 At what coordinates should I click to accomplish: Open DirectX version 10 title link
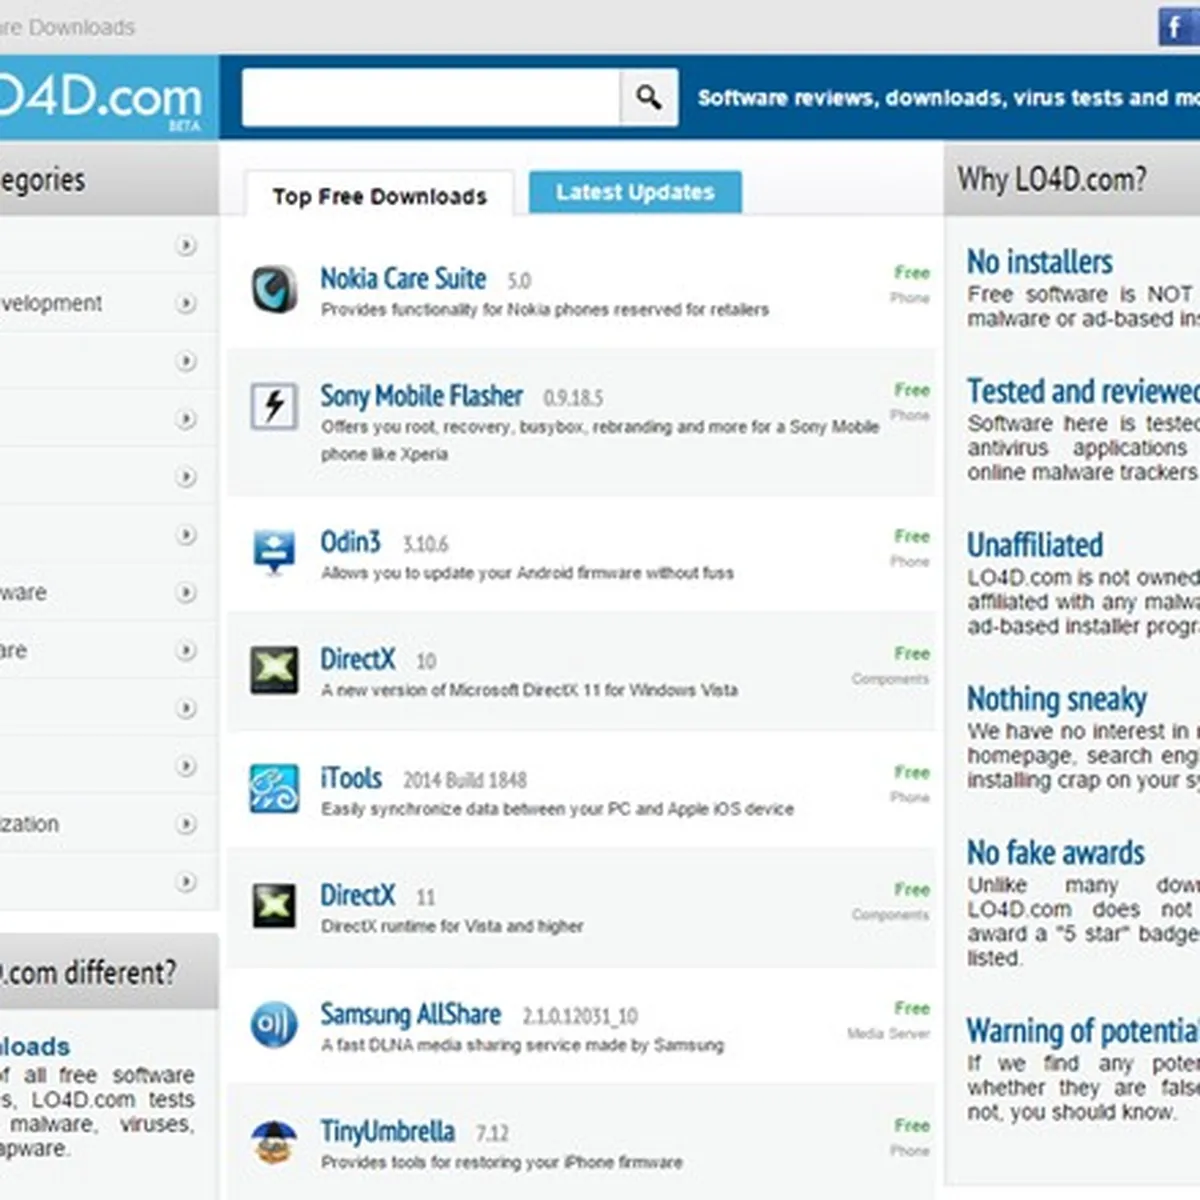click(x=357, y=660)
